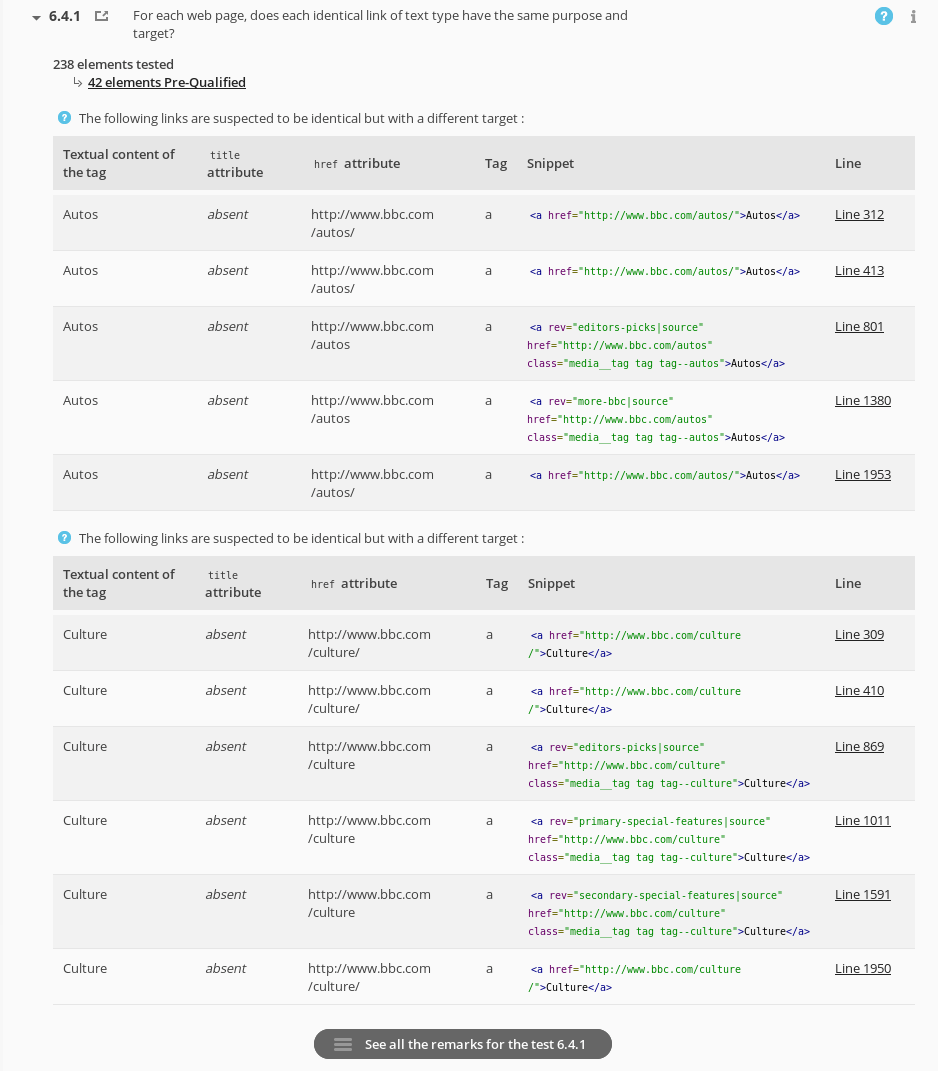
Task: Click help icon above the Culture table
Action: click(65, 538)
